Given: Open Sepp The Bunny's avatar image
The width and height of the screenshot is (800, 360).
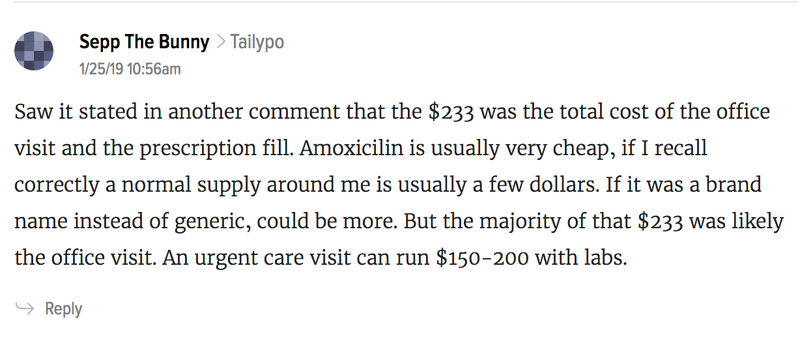Looking at the screenshot, I should click(34, 50).
